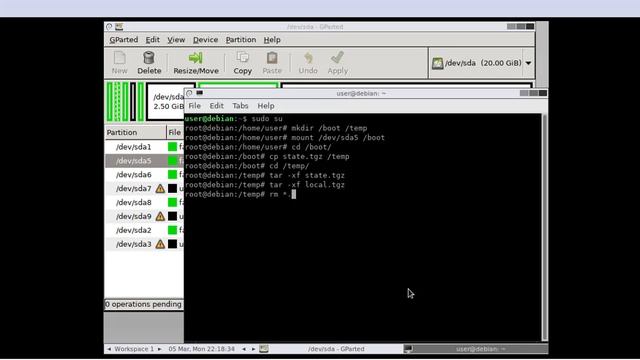Select the /dev/sda5 partition row
The image size is (640, 360).
[x=144, y=161]
